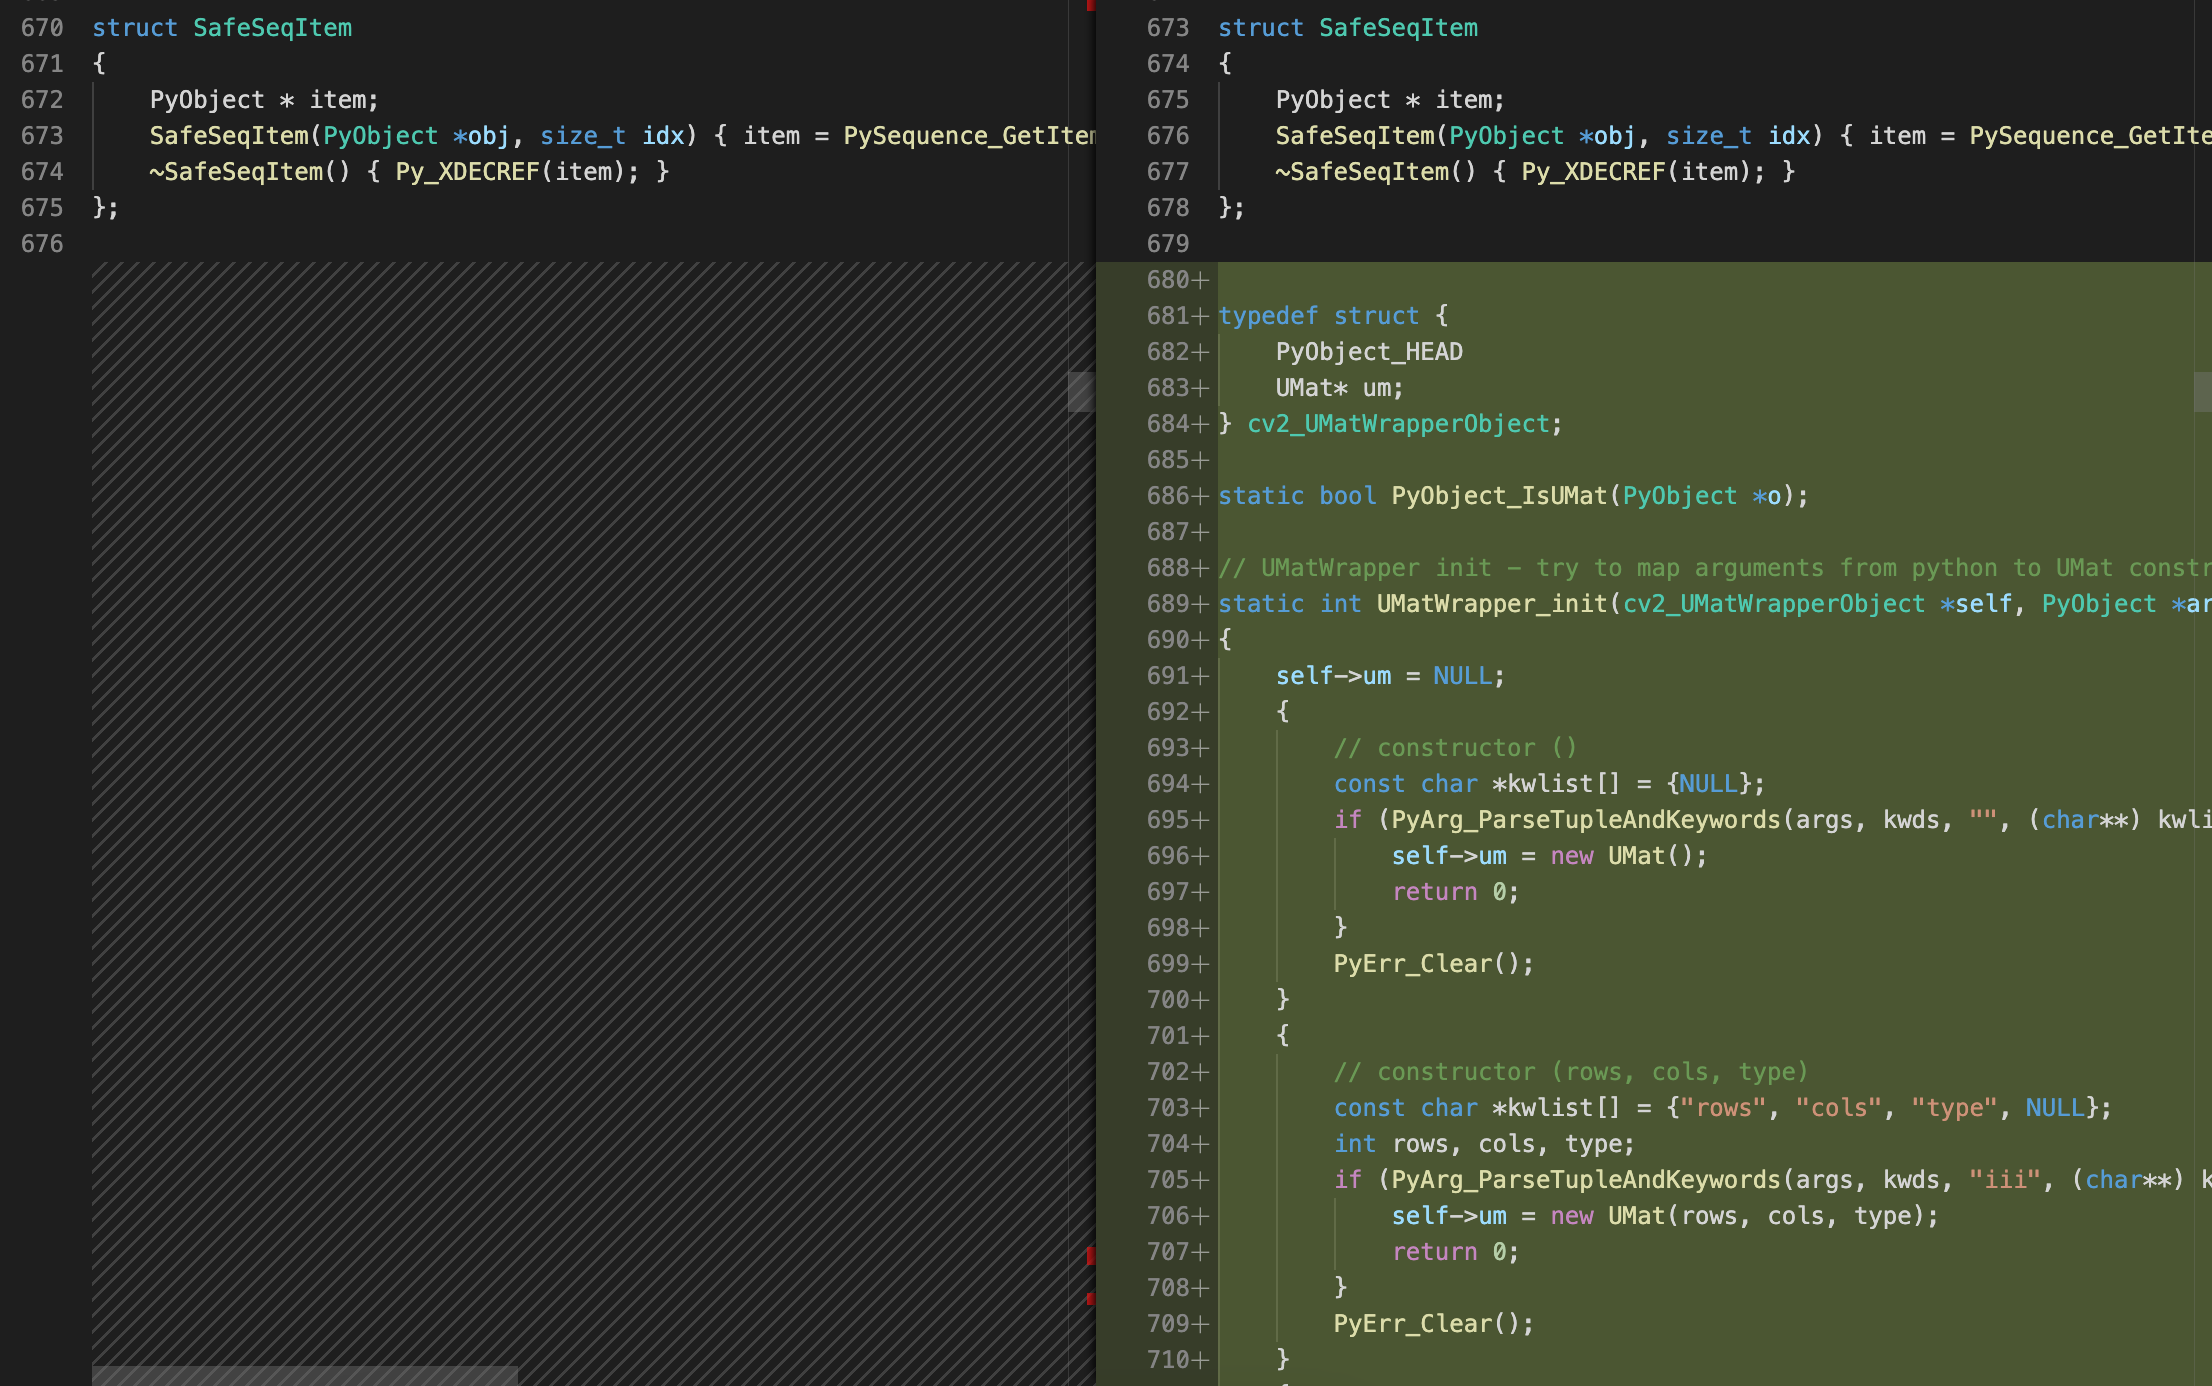2212x1386 pixels.
Task: Click the left pane vertical scrollbar slider
Action: (x=1080, y=392)
